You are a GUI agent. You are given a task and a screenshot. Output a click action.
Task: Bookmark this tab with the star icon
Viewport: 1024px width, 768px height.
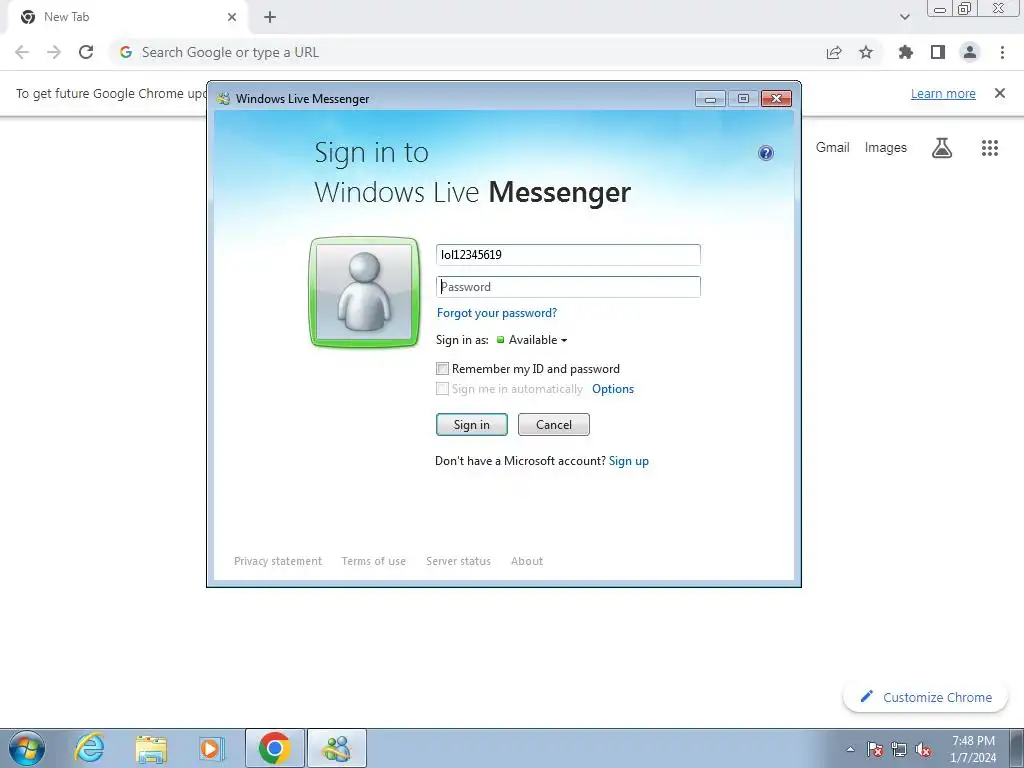866,52
